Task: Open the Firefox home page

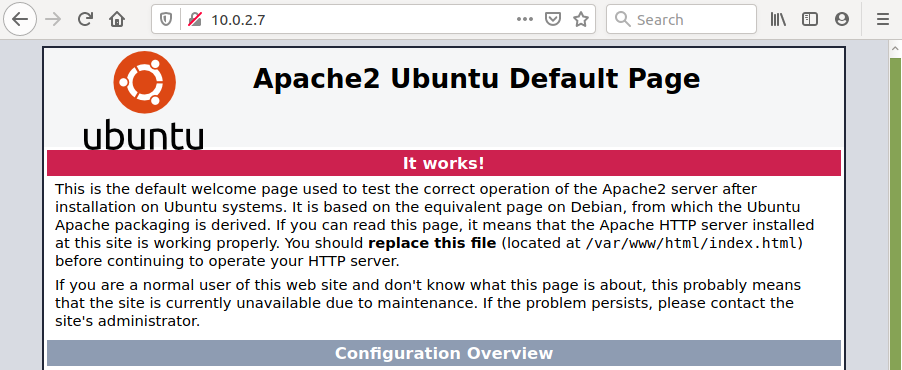Action: (117, 20)
